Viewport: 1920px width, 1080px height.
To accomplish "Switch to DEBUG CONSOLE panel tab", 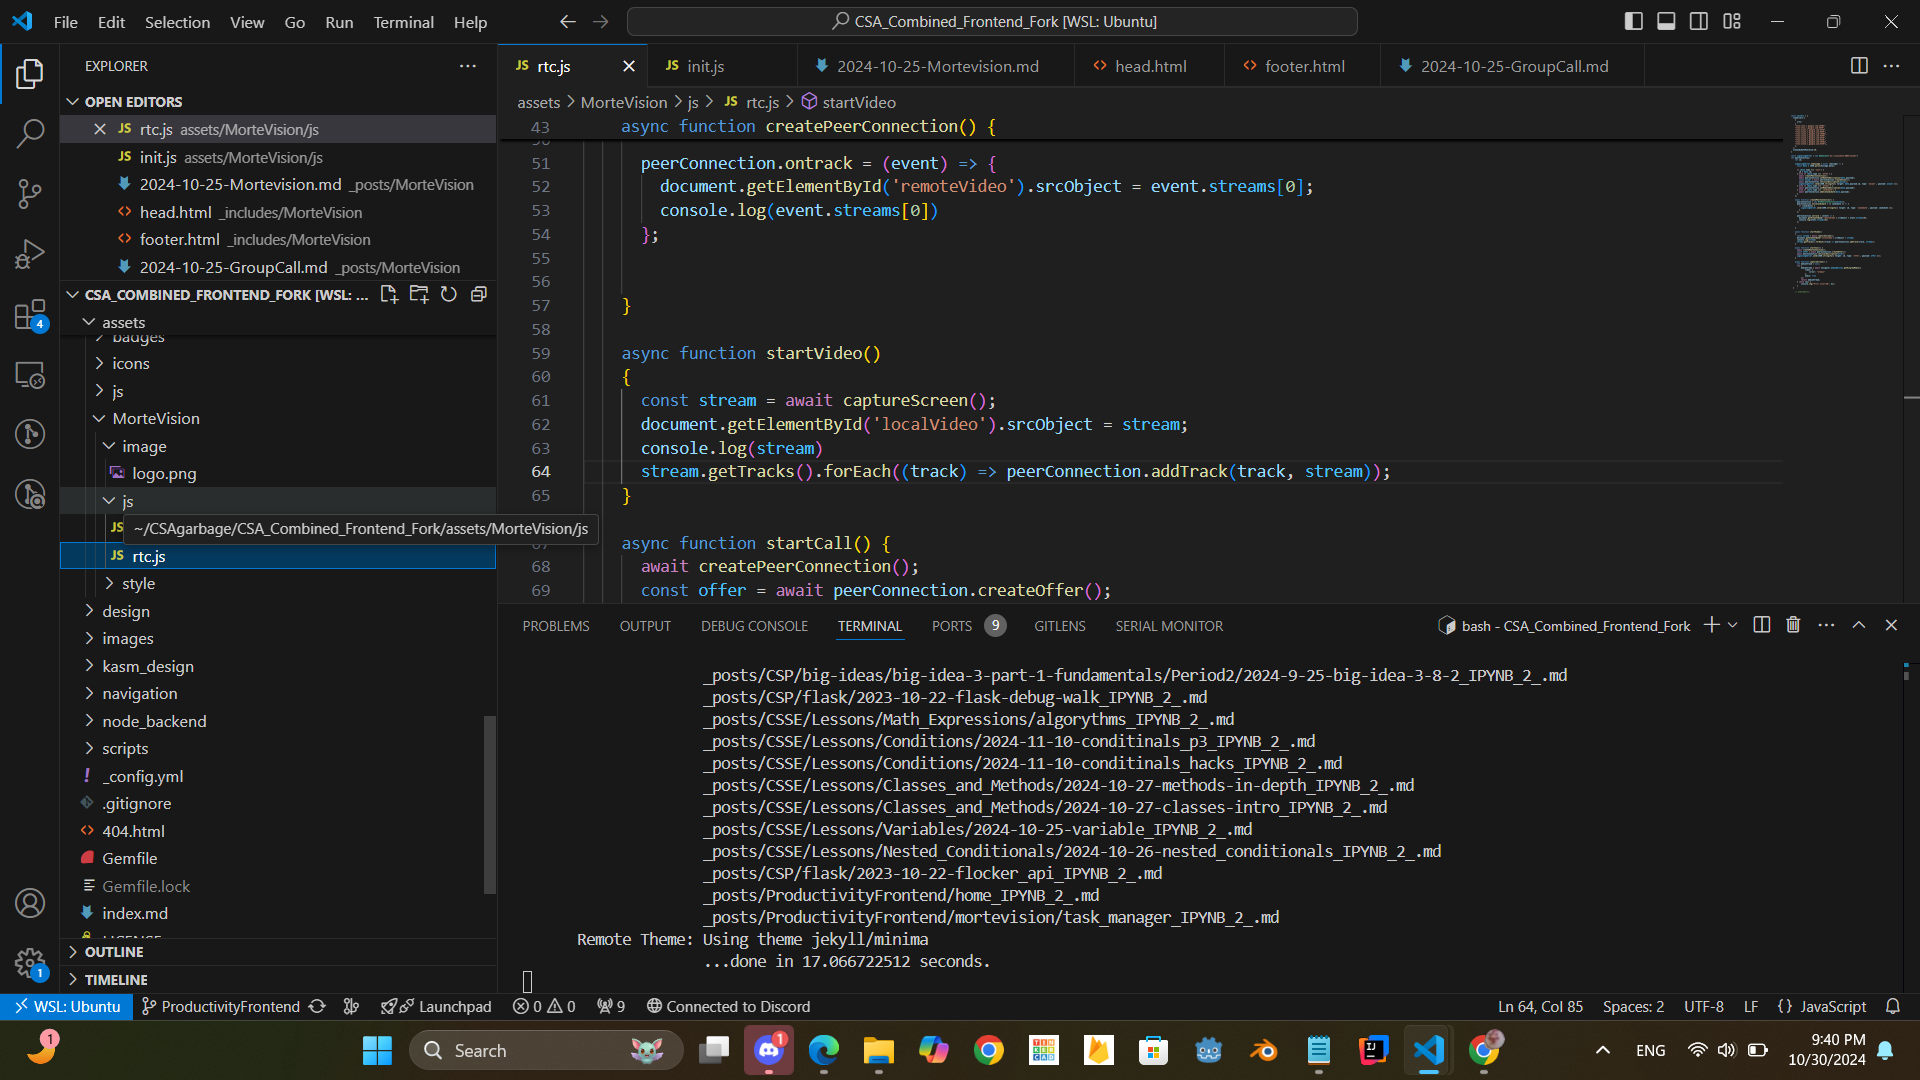I will coord(754,626).
